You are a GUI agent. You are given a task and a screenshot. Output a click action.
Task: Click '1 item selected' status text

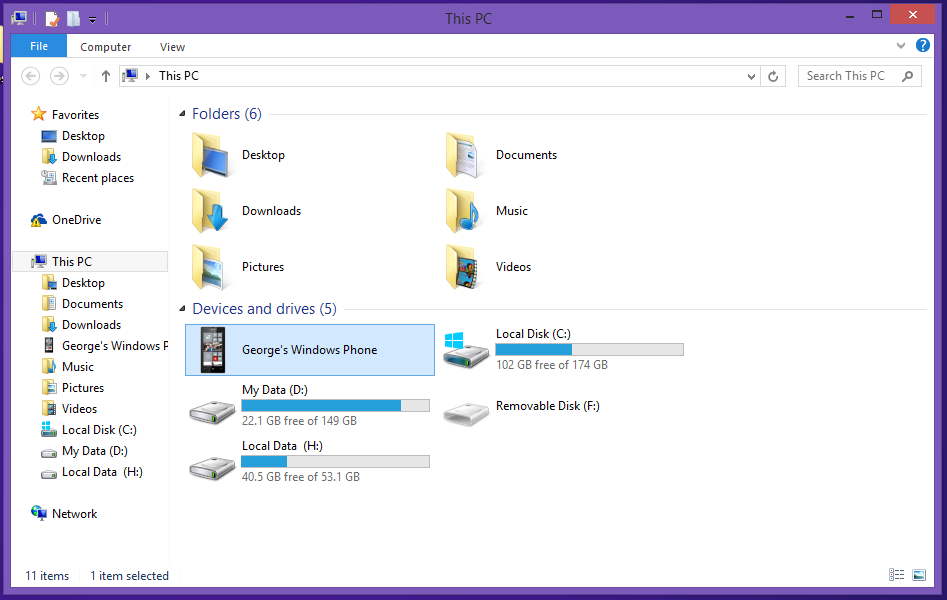click(129, 576)
